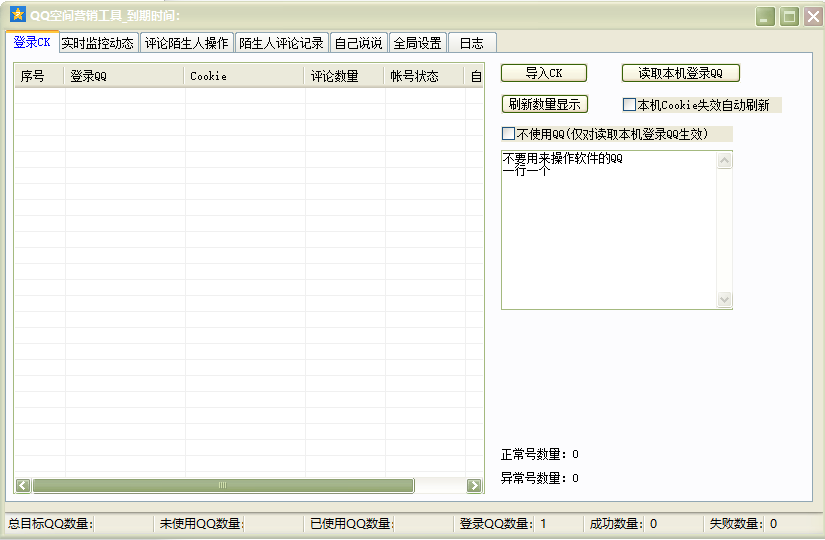The height and width of the screenshot is (540, 825).
Task: Click the 读取本机登录QQ button
Action: coord(681,73)
